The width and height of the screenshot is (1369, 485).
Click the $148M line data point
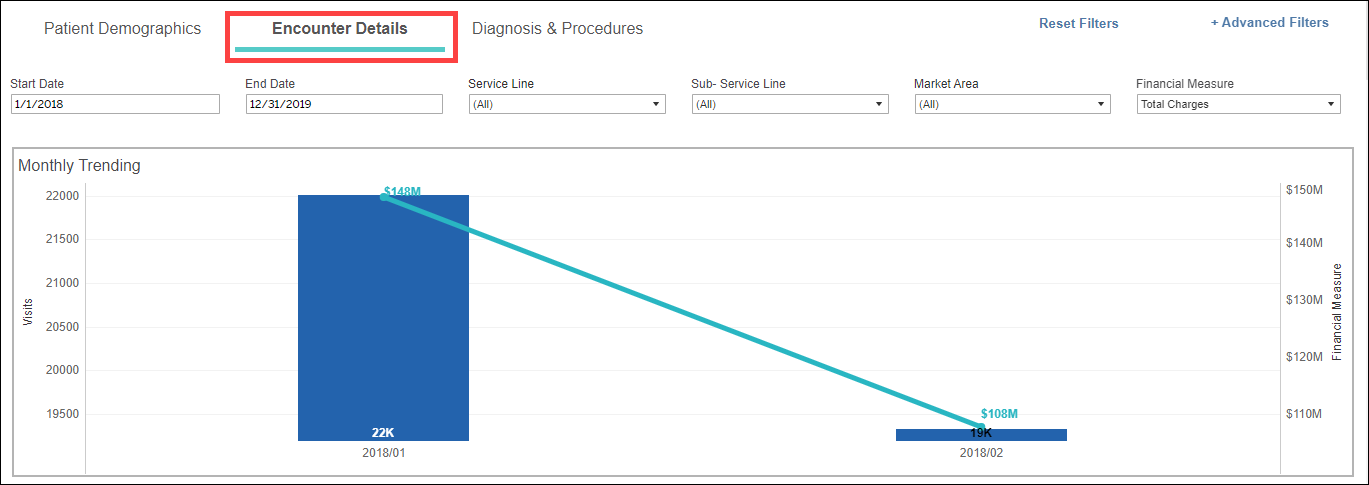click(x=384, y=197)
